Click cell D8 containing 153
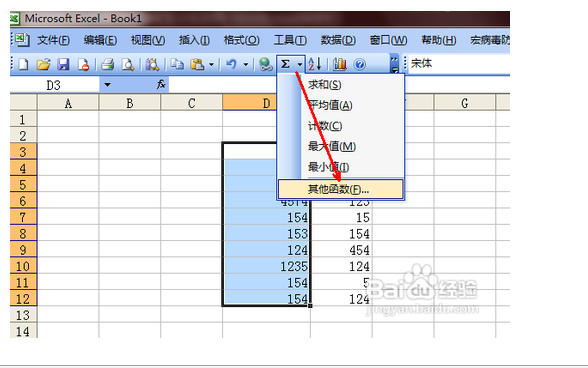588x368 pixels. coord(266,233)
